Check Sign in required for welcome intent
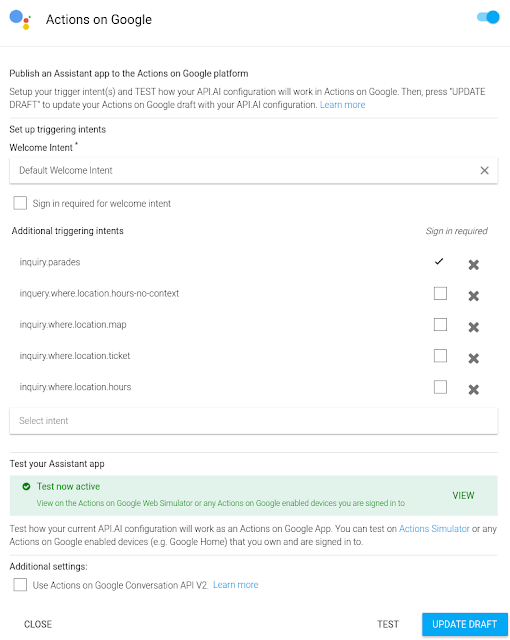Screen dimensions: 510x640 (20, 203)
